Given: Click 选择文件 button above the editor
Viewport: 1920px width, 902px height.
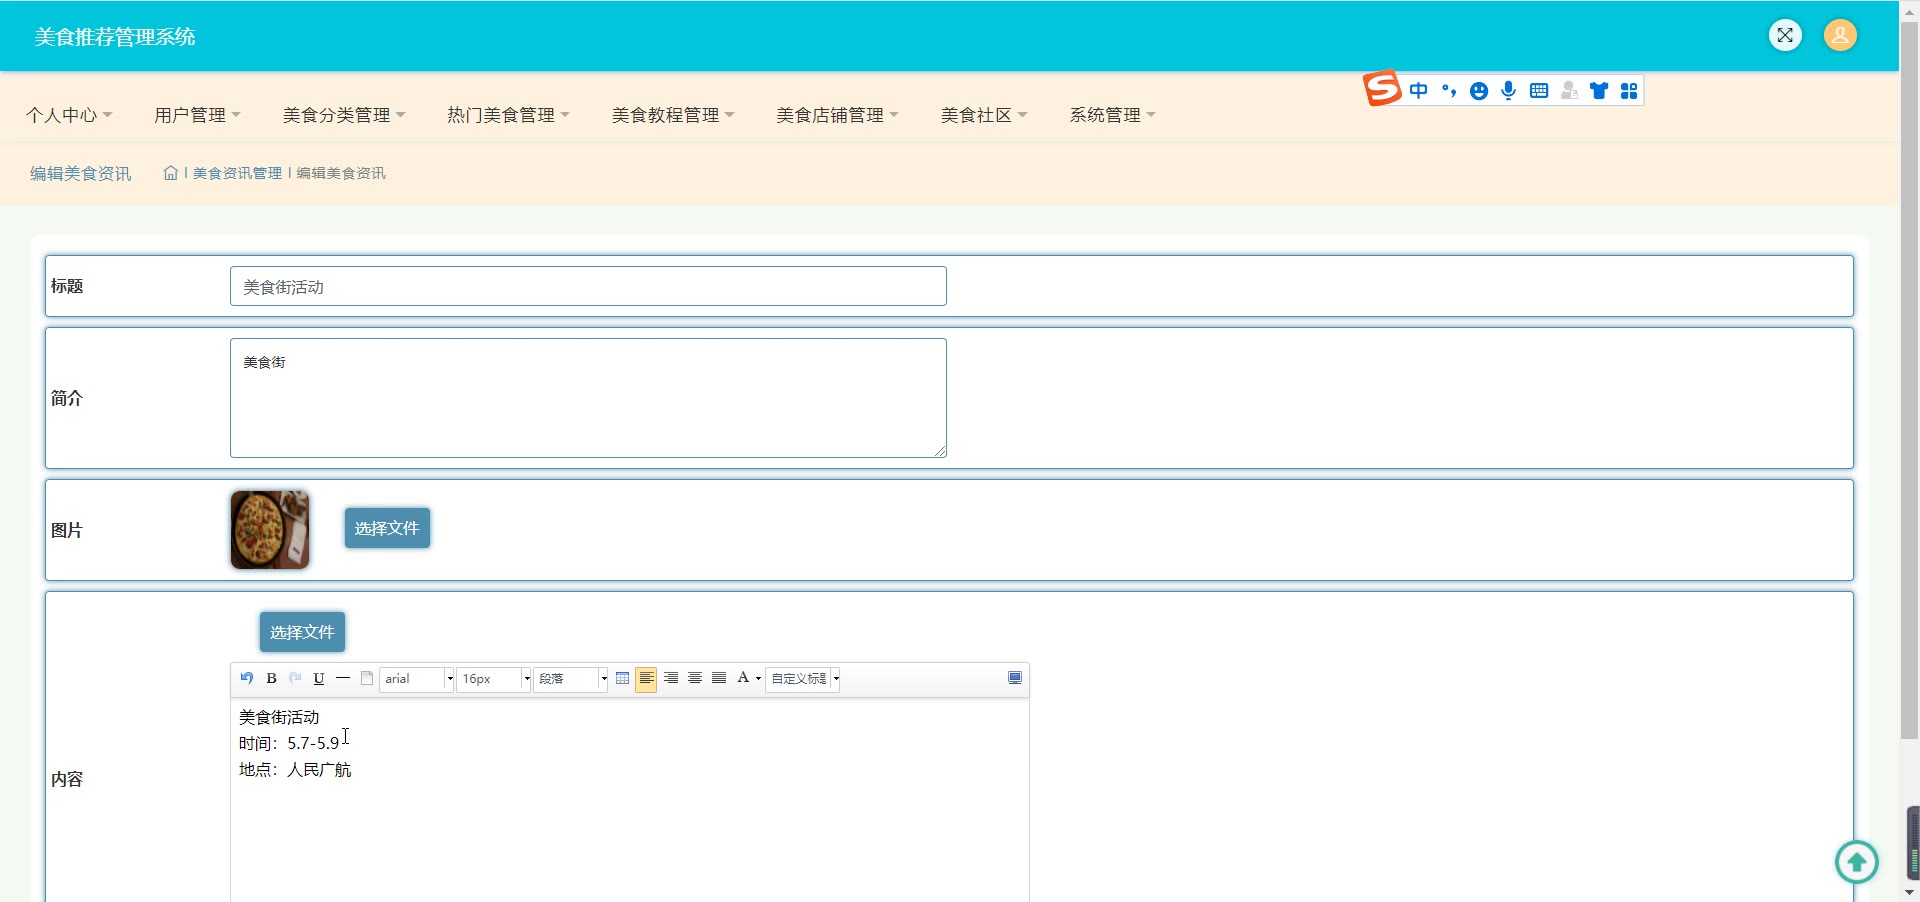Looking at the screenshot, I should click(302, 632).
